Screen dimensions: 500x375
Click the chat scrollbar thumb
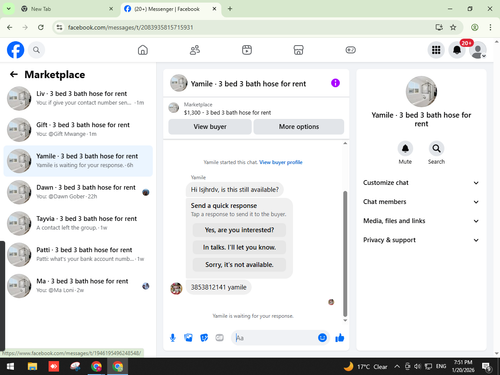[345, 254]
